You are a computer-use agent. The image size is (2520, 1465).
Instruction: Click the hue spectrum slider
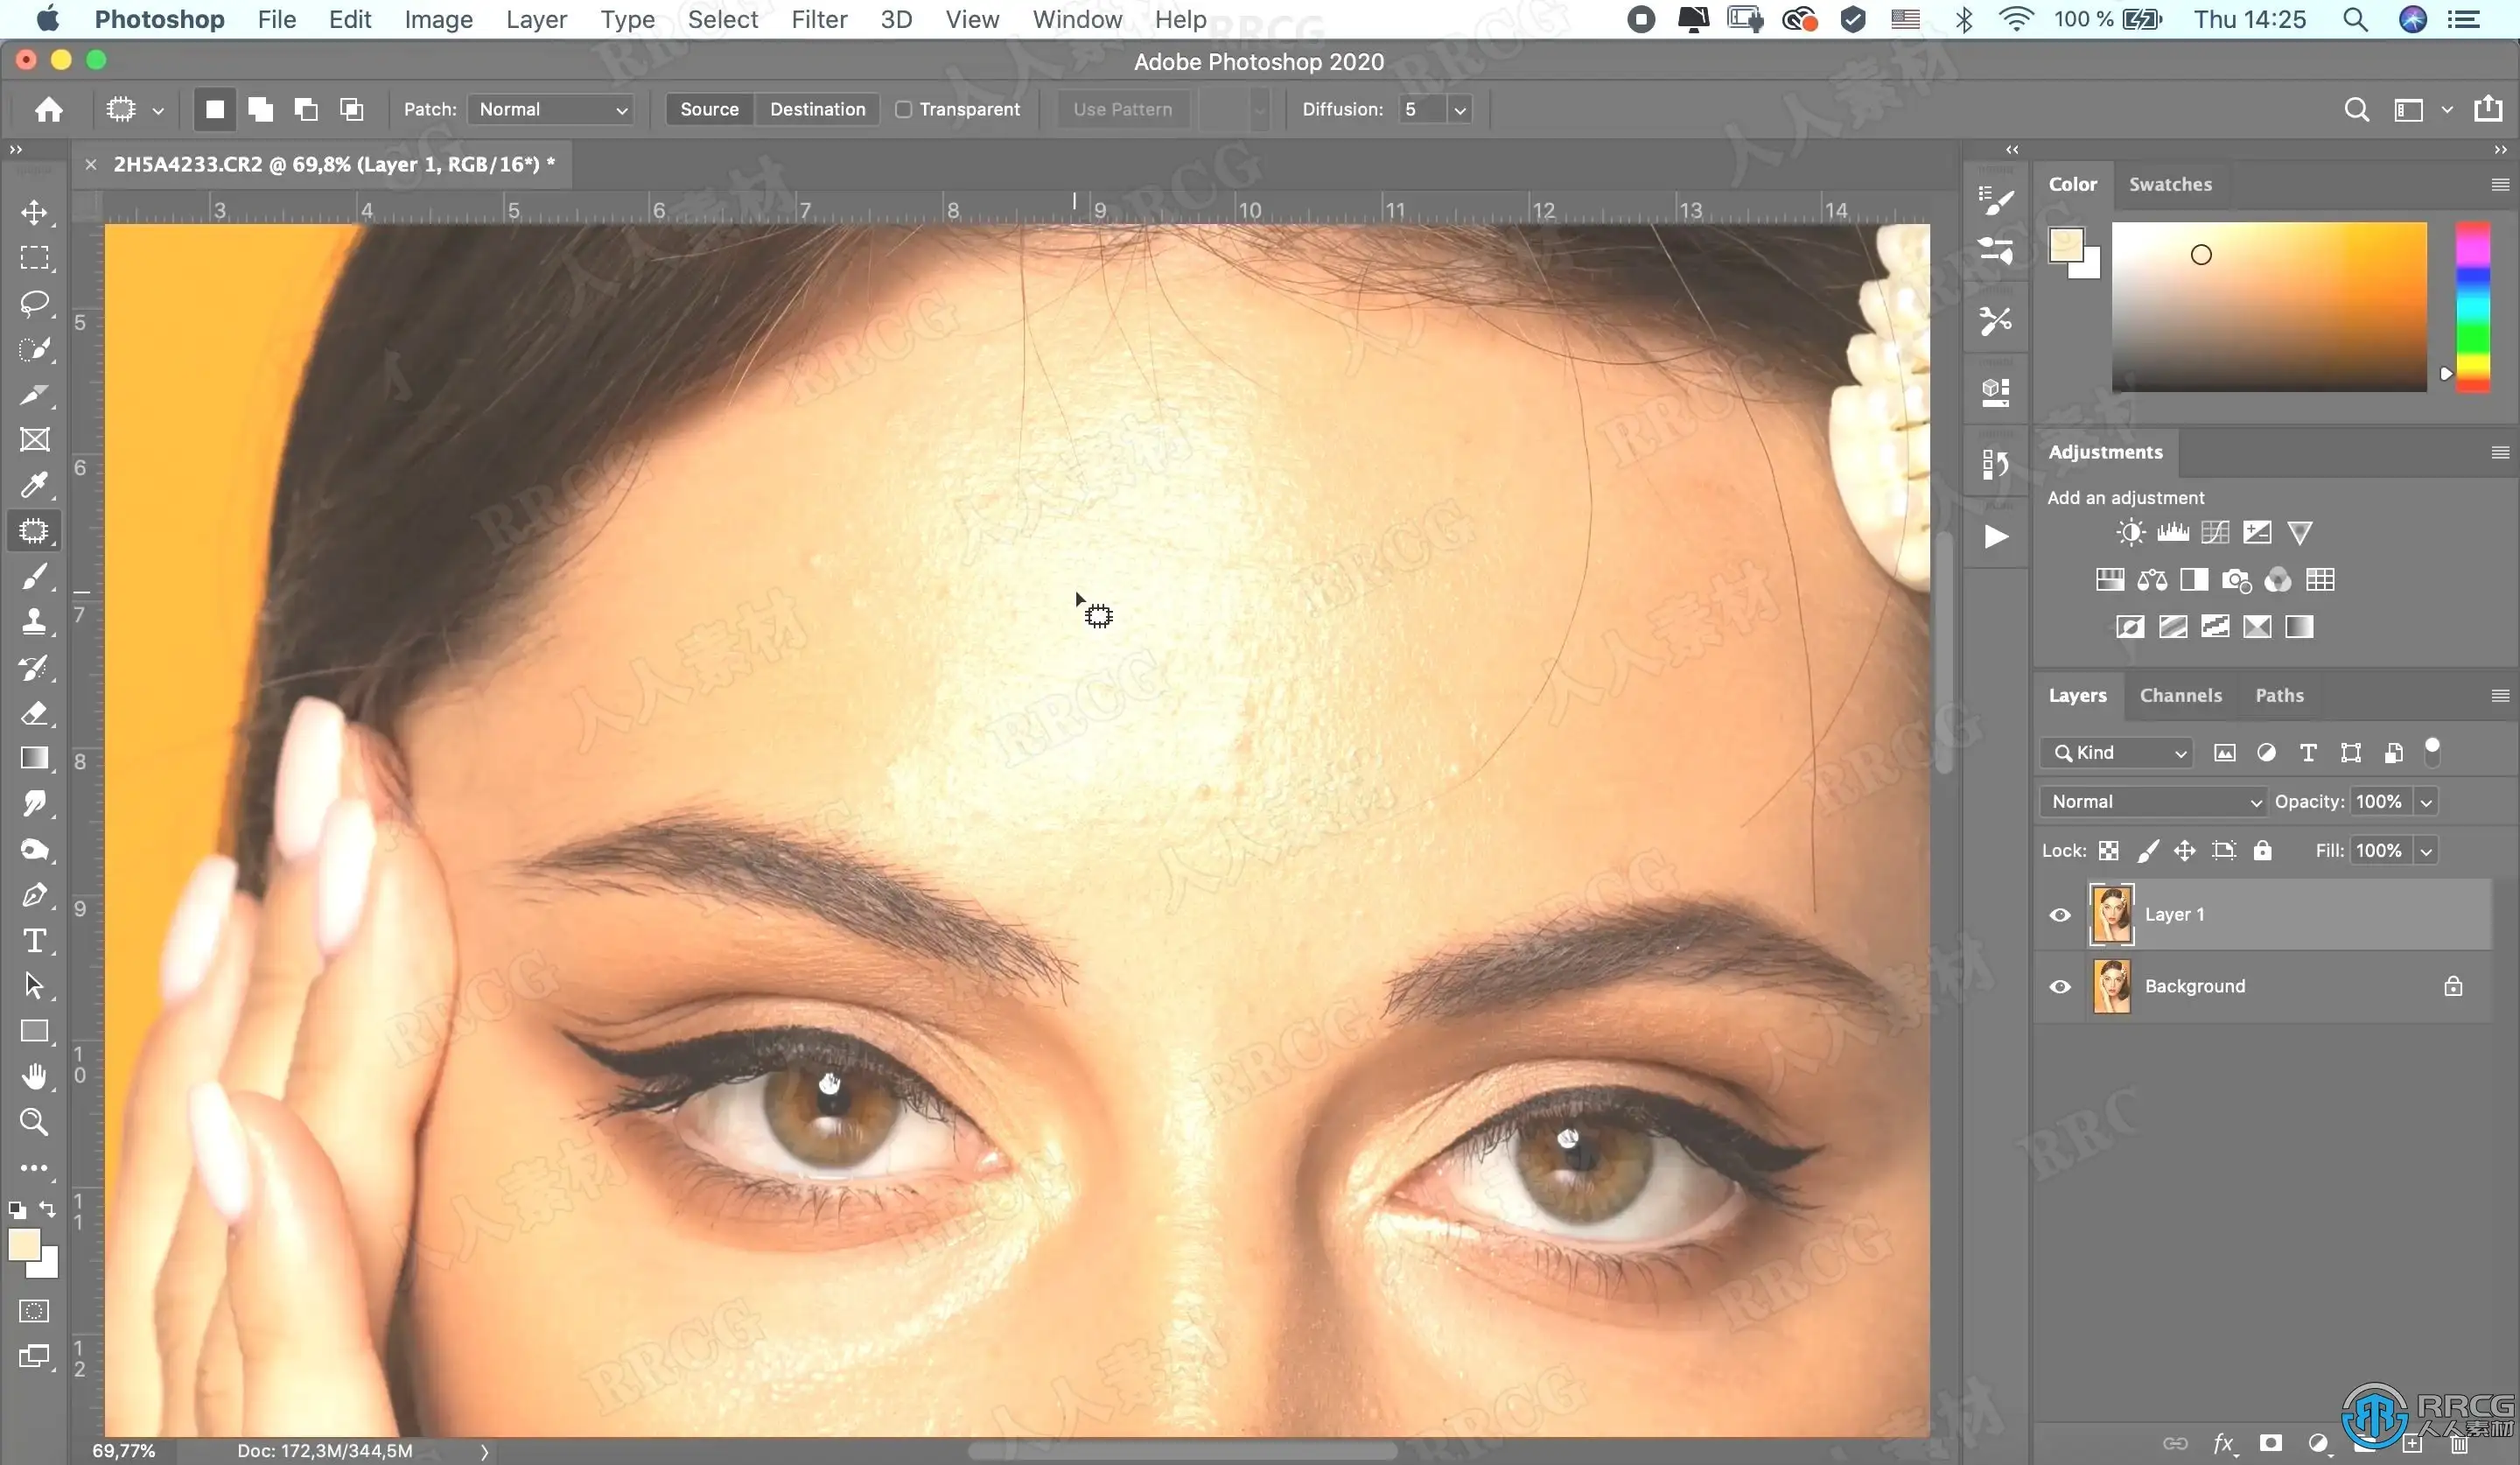(x=2472, y=305)
